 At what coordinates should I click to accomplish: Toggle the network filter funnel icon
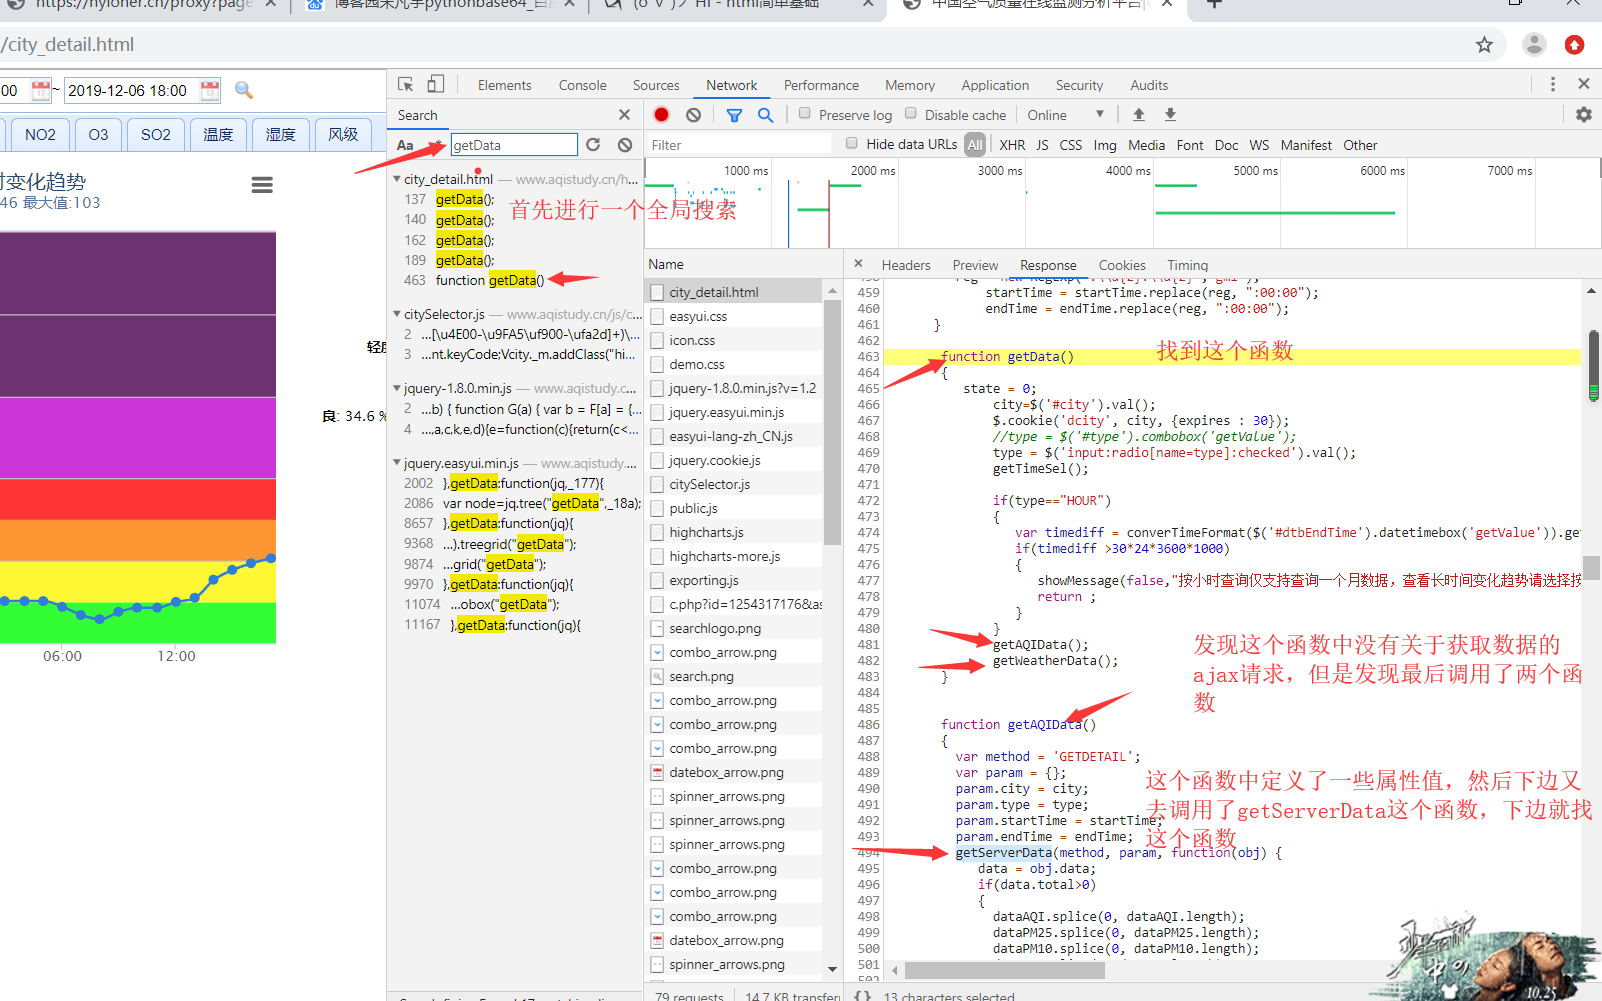pos(734,115)
